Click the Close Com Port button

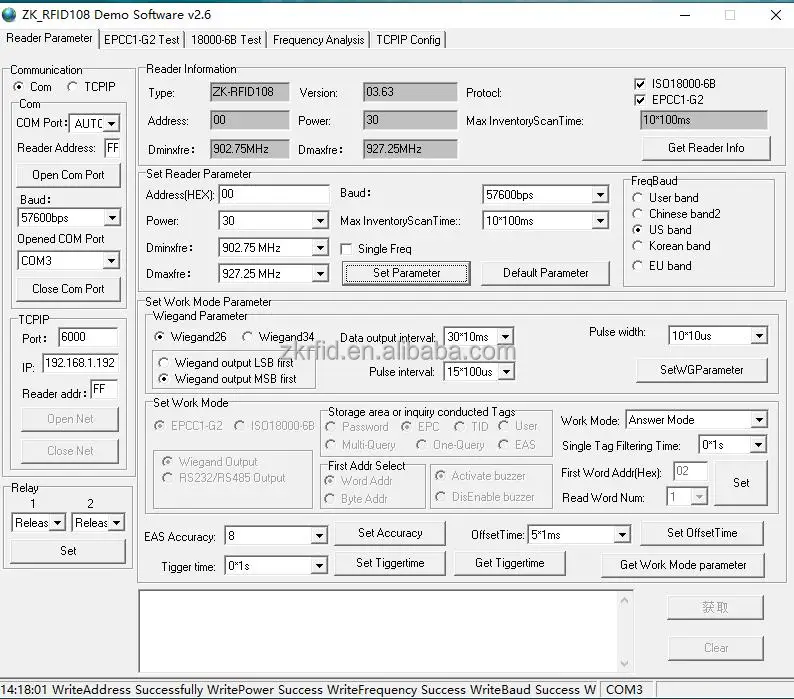tap(68, 289)
